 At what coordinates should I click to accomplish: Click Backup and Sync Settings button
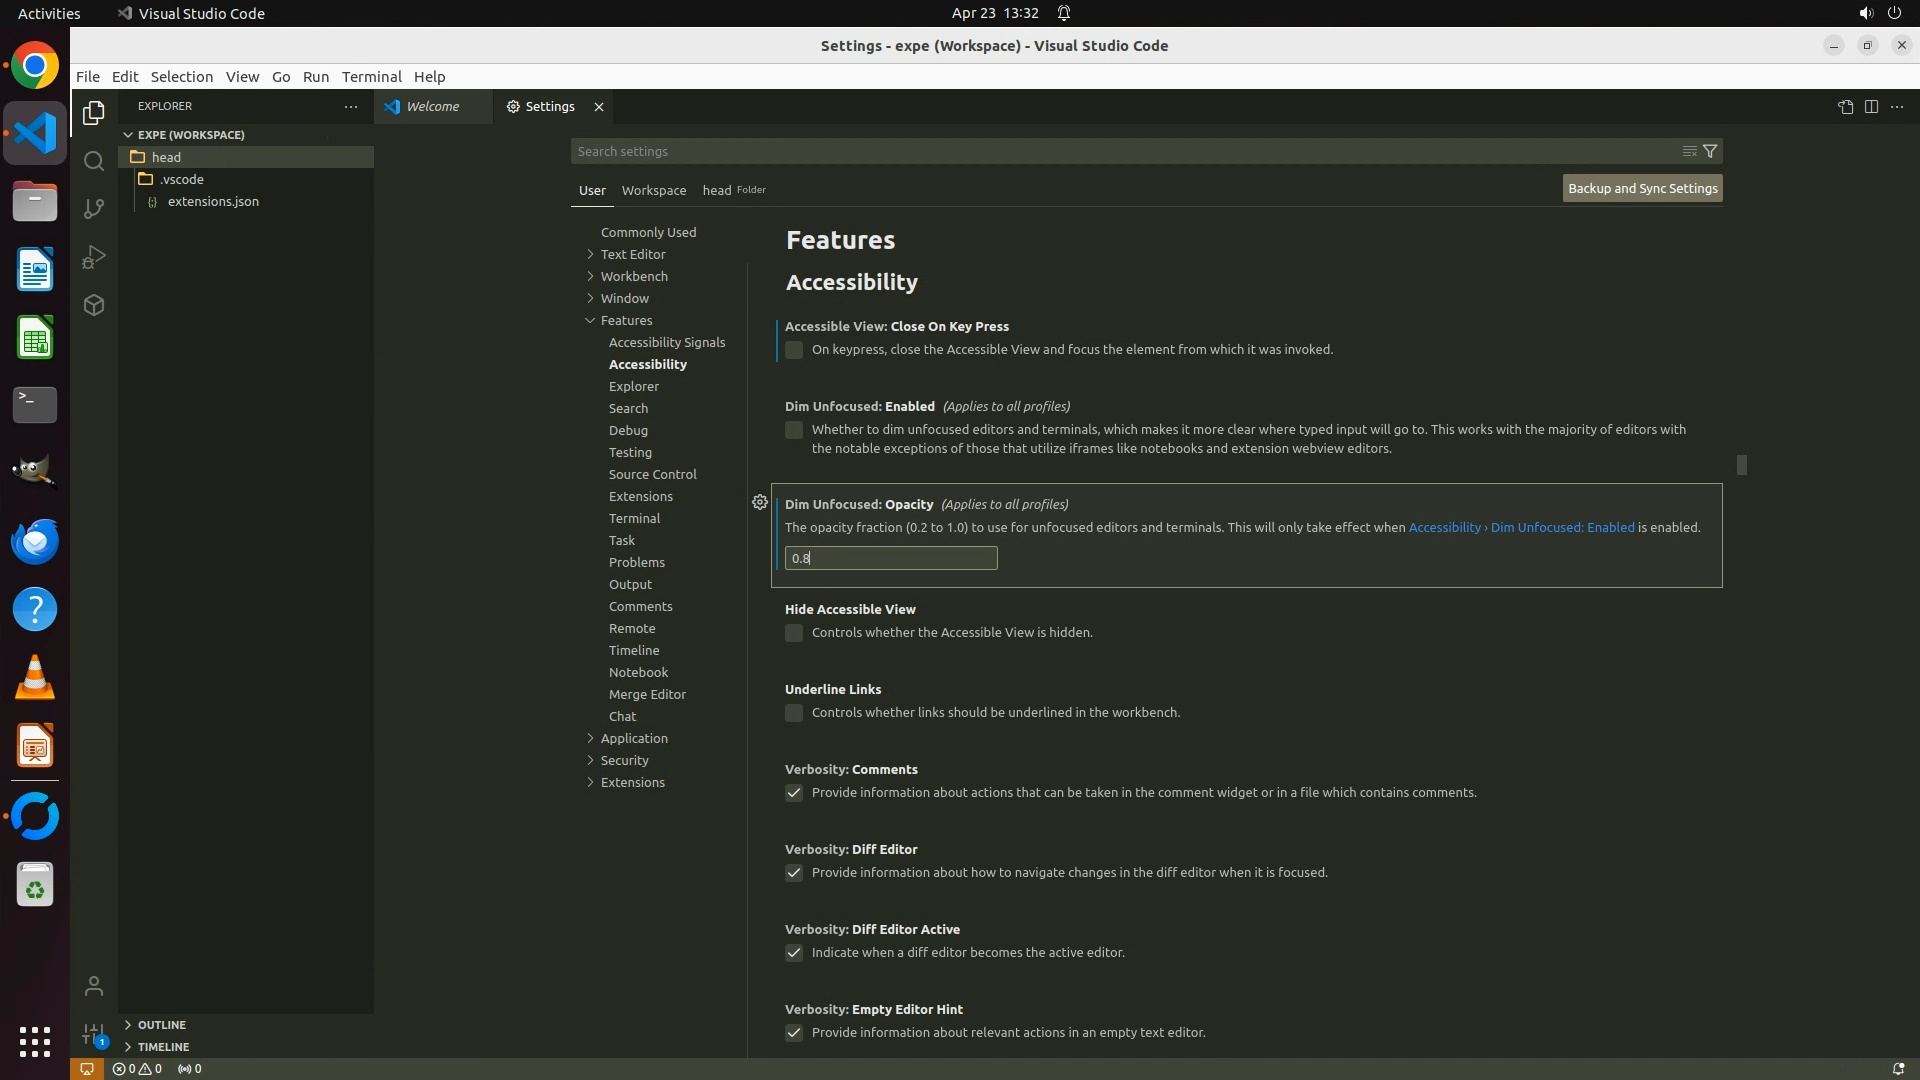[x=1642, y=188]
